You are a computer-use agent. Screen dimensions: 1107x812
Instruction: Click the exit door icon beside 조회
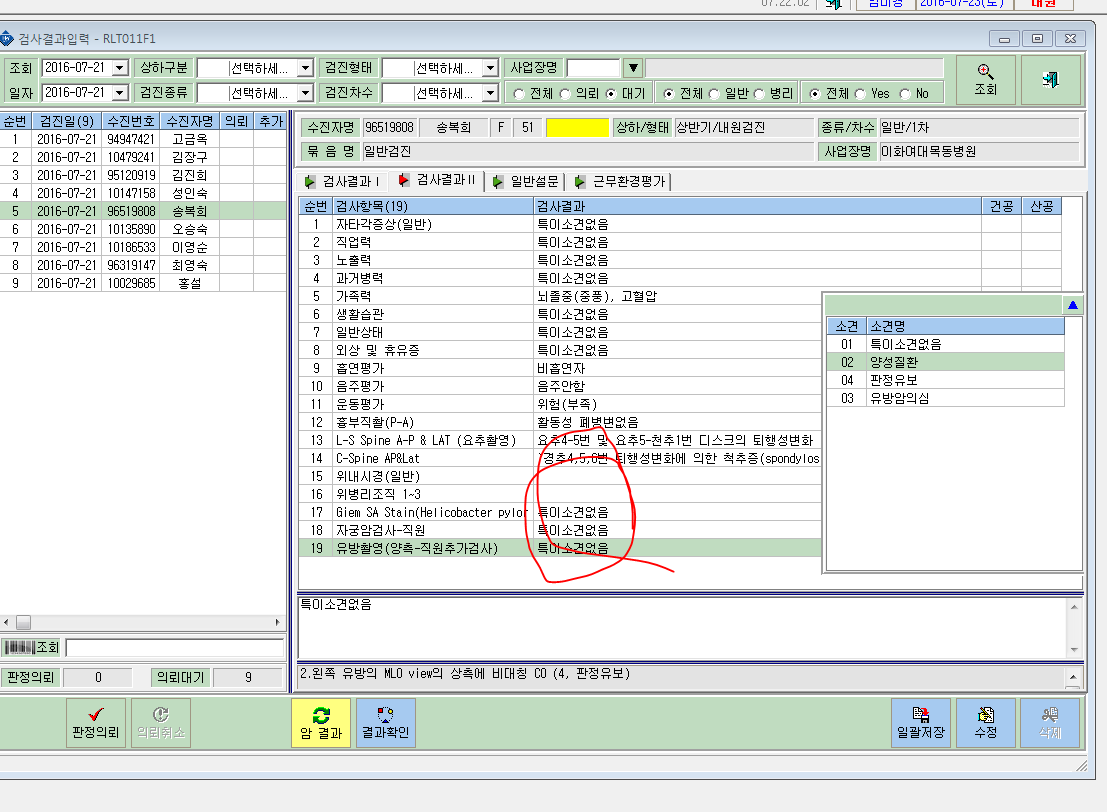click(x=1050, y=80)
